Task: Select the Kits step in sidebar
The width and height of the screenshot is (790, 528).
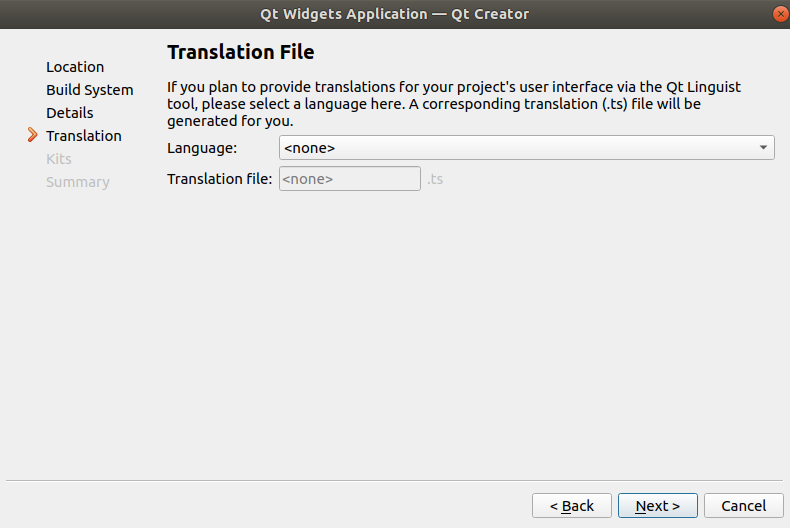Action: [x=58, y=159]
